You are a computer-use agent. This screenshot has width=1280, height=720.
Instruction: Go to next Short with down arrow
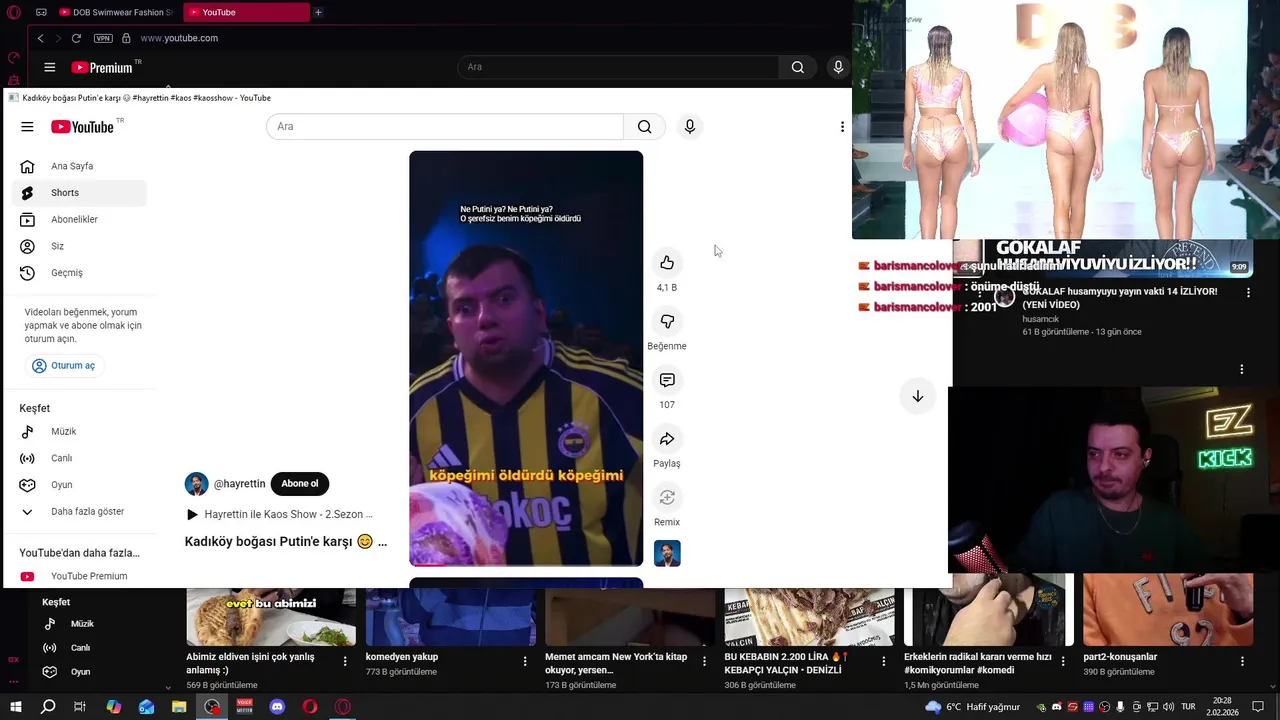coord(917,396)
